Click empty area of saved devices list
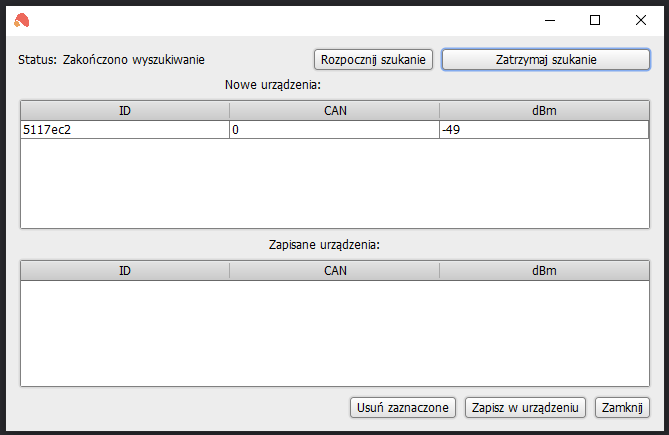The width and height of the screenshot is (669, 435). [x=335, y=333]
